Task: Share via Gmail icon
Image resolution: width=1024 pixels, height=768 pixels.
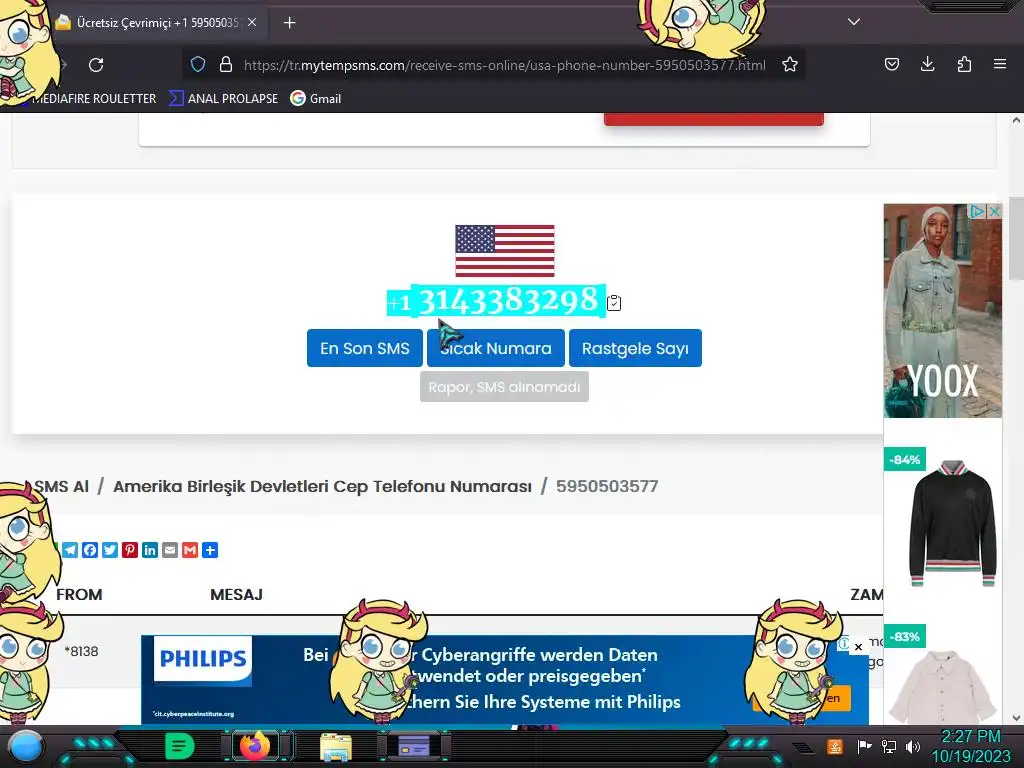Action: 190,550
